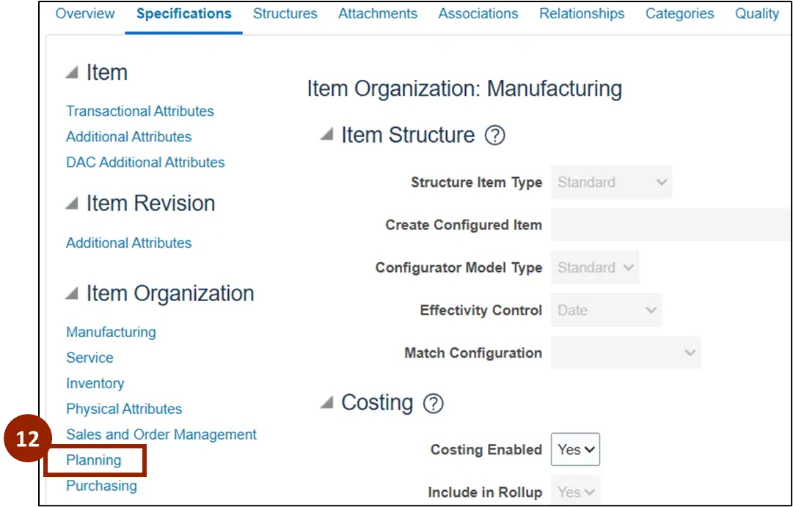Collapse the Item Organization section
Viewport: 793px width, 507px height.
point(72,294)
